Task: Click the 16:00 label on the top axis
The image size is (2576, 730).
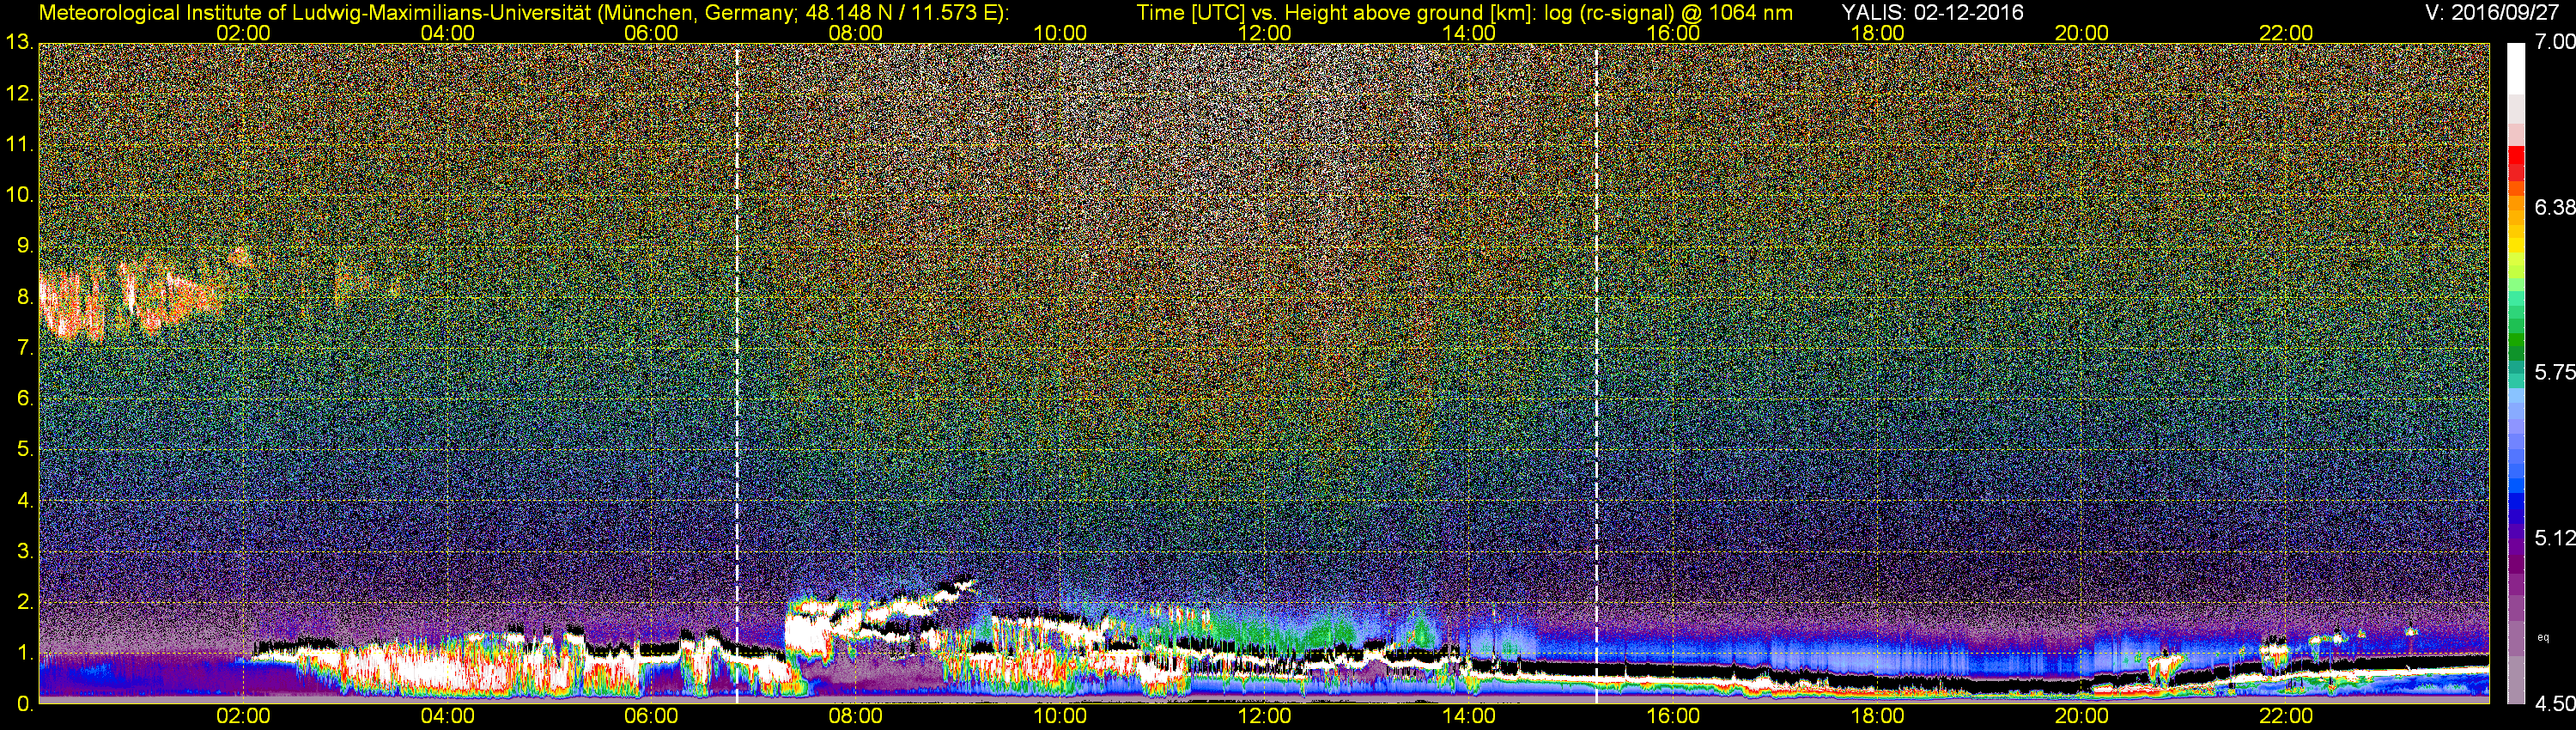Action: (x=1673, y=33)
